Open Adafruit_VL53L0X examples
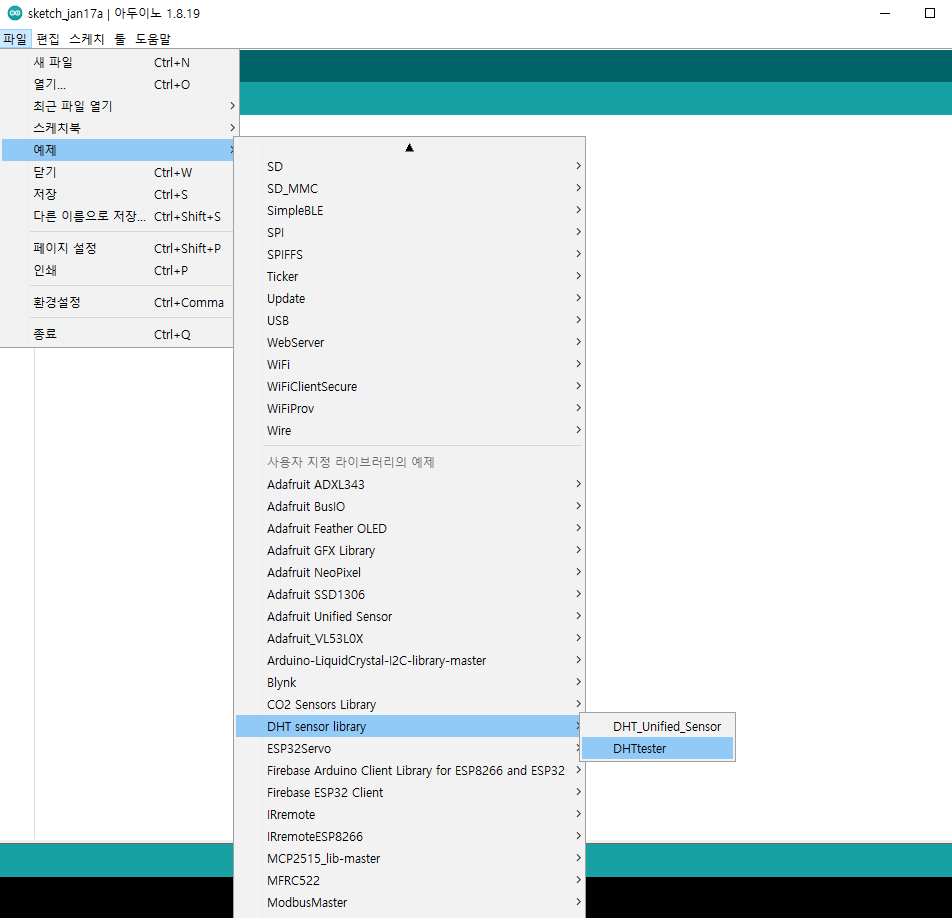Image resolution: width=952 pixels, height=918 pixels. click(410, 638)
